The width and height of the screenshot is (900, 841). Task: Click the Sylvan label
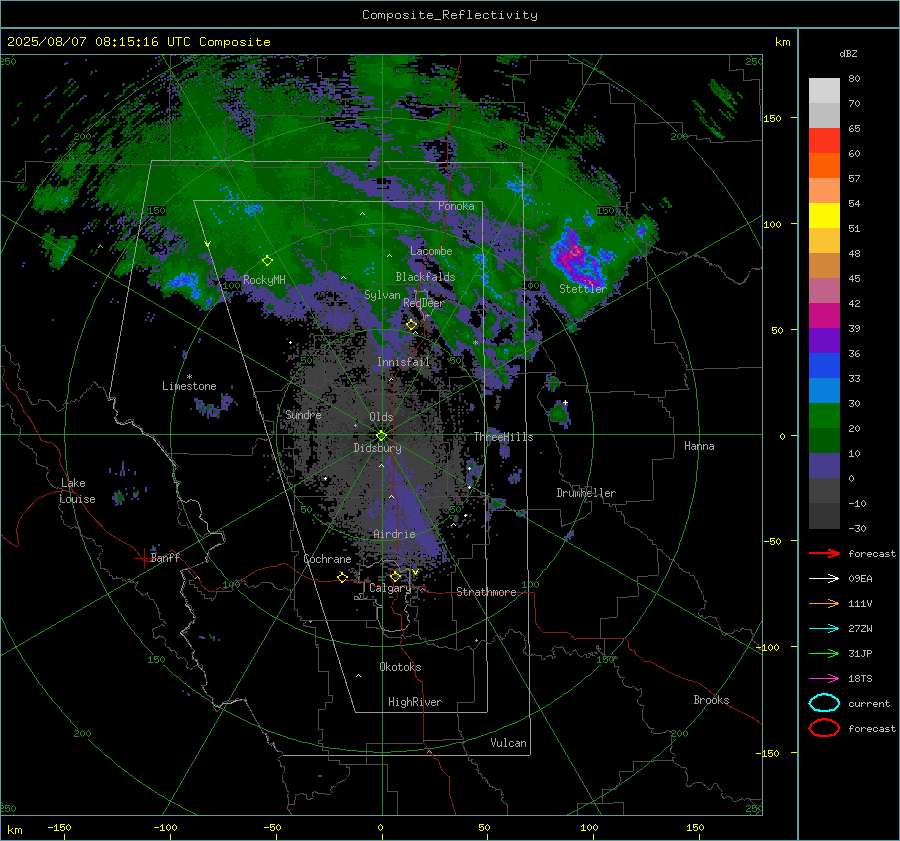(382, 295)
